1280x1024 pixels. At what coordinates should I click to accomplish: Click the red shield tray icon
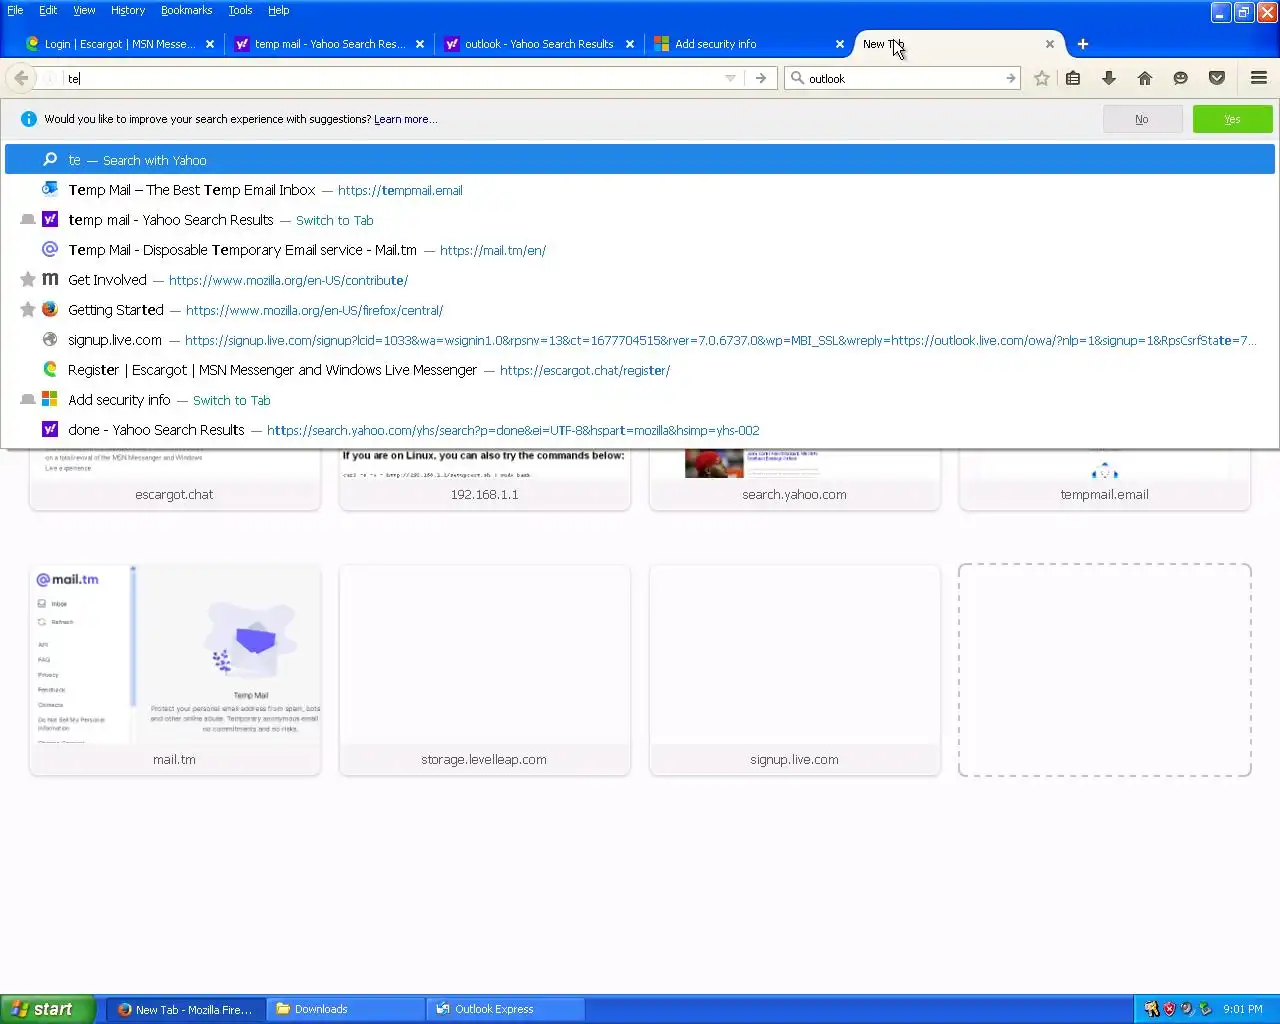1169,1009
